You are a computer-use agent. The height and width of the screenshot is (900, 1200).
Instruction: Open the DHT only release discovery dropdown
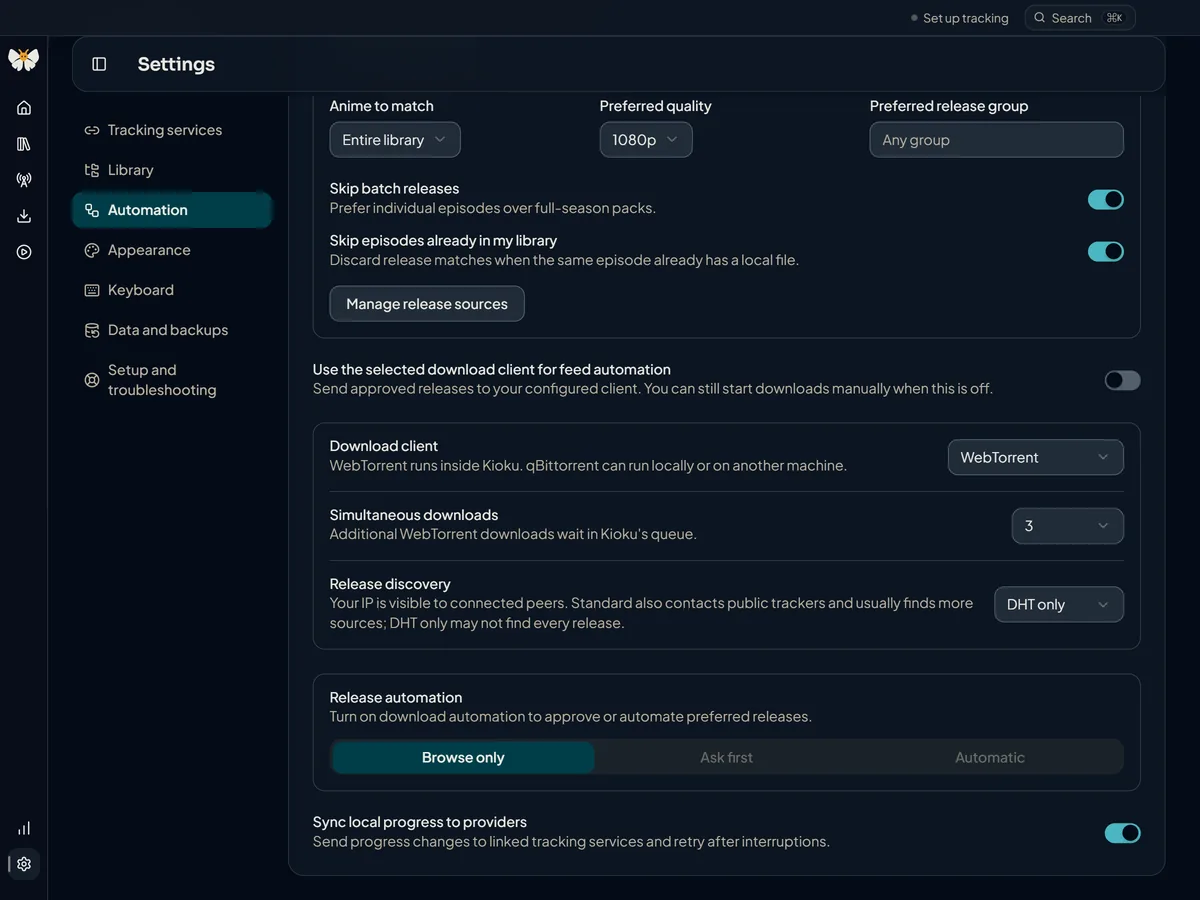click(1059, 604)
